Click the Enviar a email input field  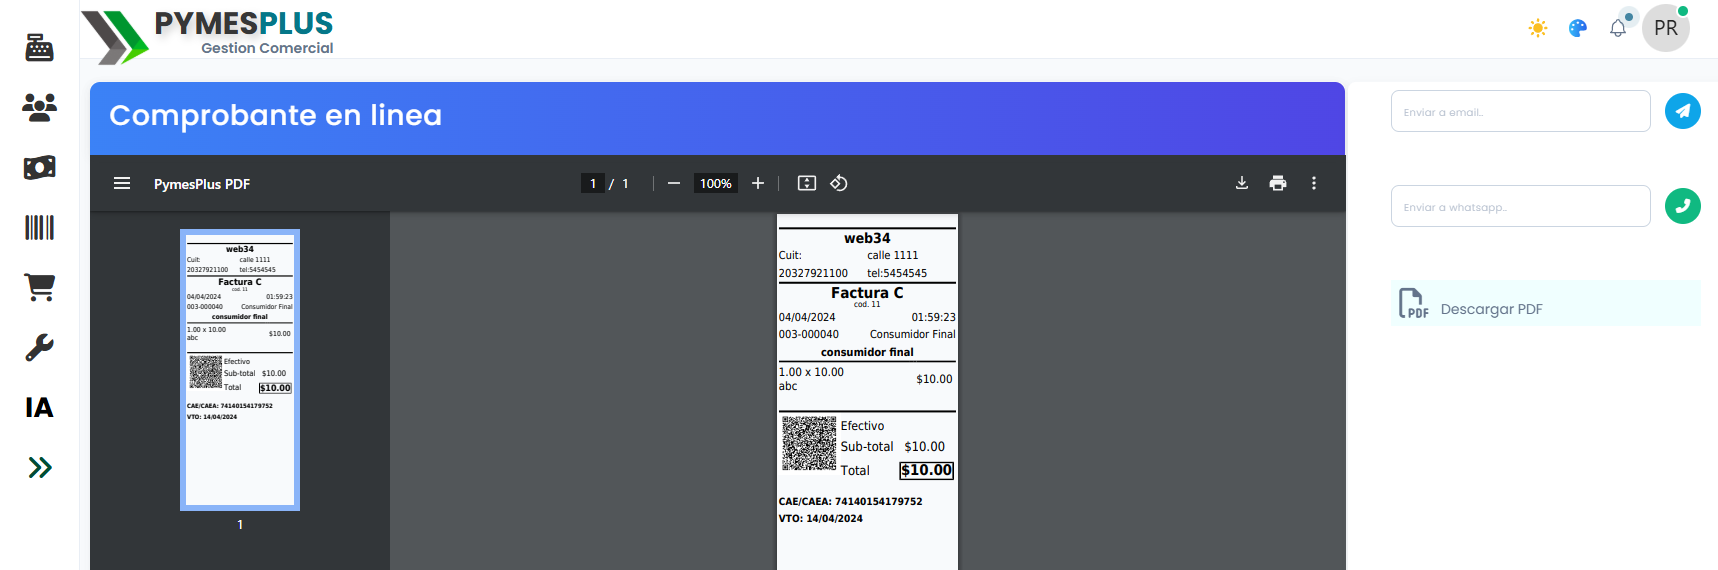point(1520,111)
